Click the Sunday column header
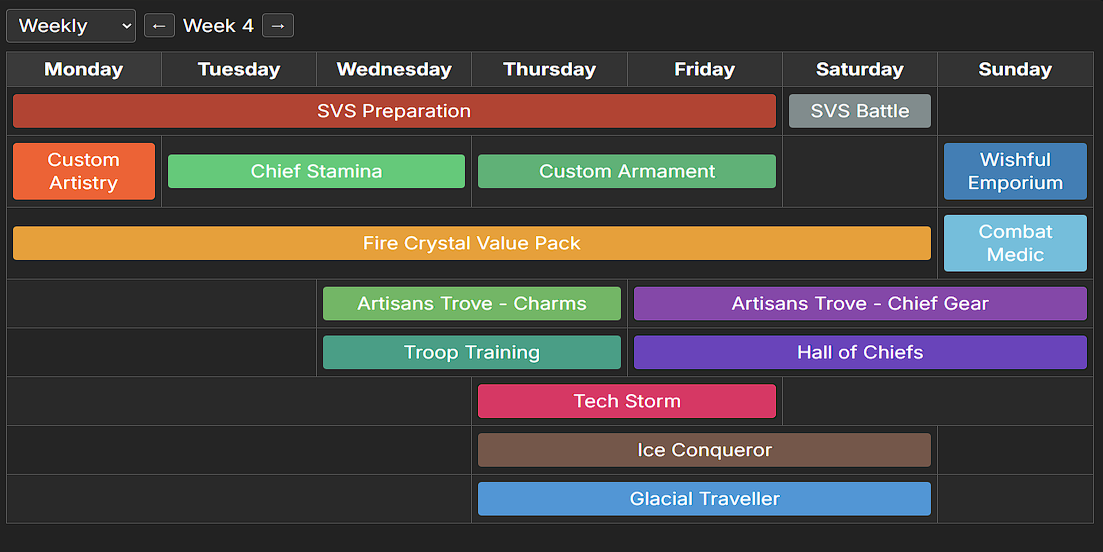Viewport: 1103px width, 552px height. (1015, 69)
